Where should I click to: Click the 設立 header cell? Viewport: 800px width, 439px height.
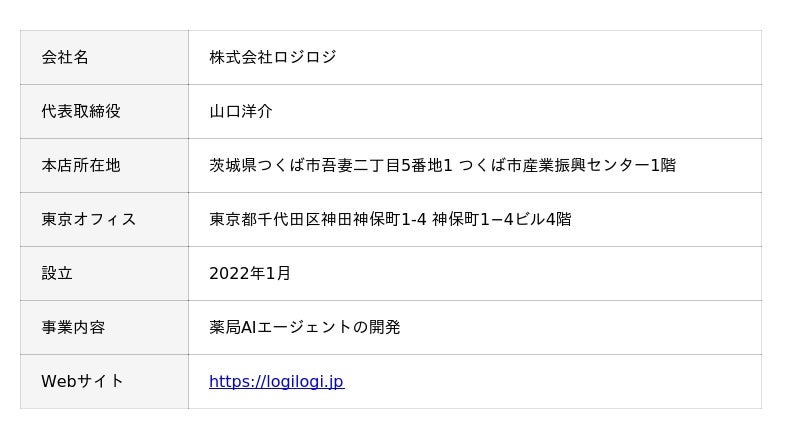tap(57, 273)
